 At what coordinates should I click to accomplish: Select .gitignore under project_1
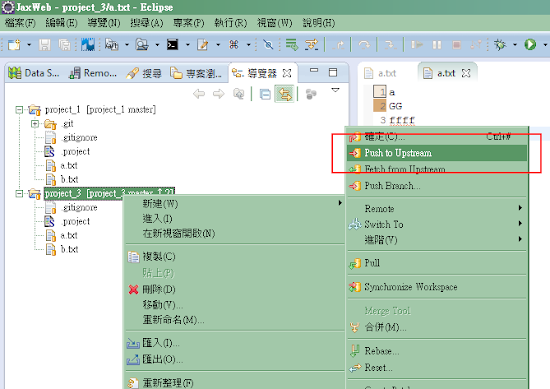[x=80, y=138]
